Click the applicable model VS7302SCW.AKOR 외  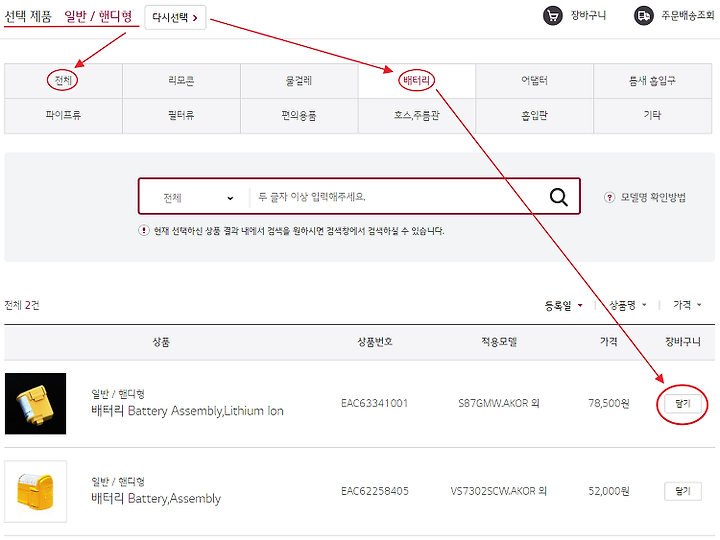coord(499,491)
